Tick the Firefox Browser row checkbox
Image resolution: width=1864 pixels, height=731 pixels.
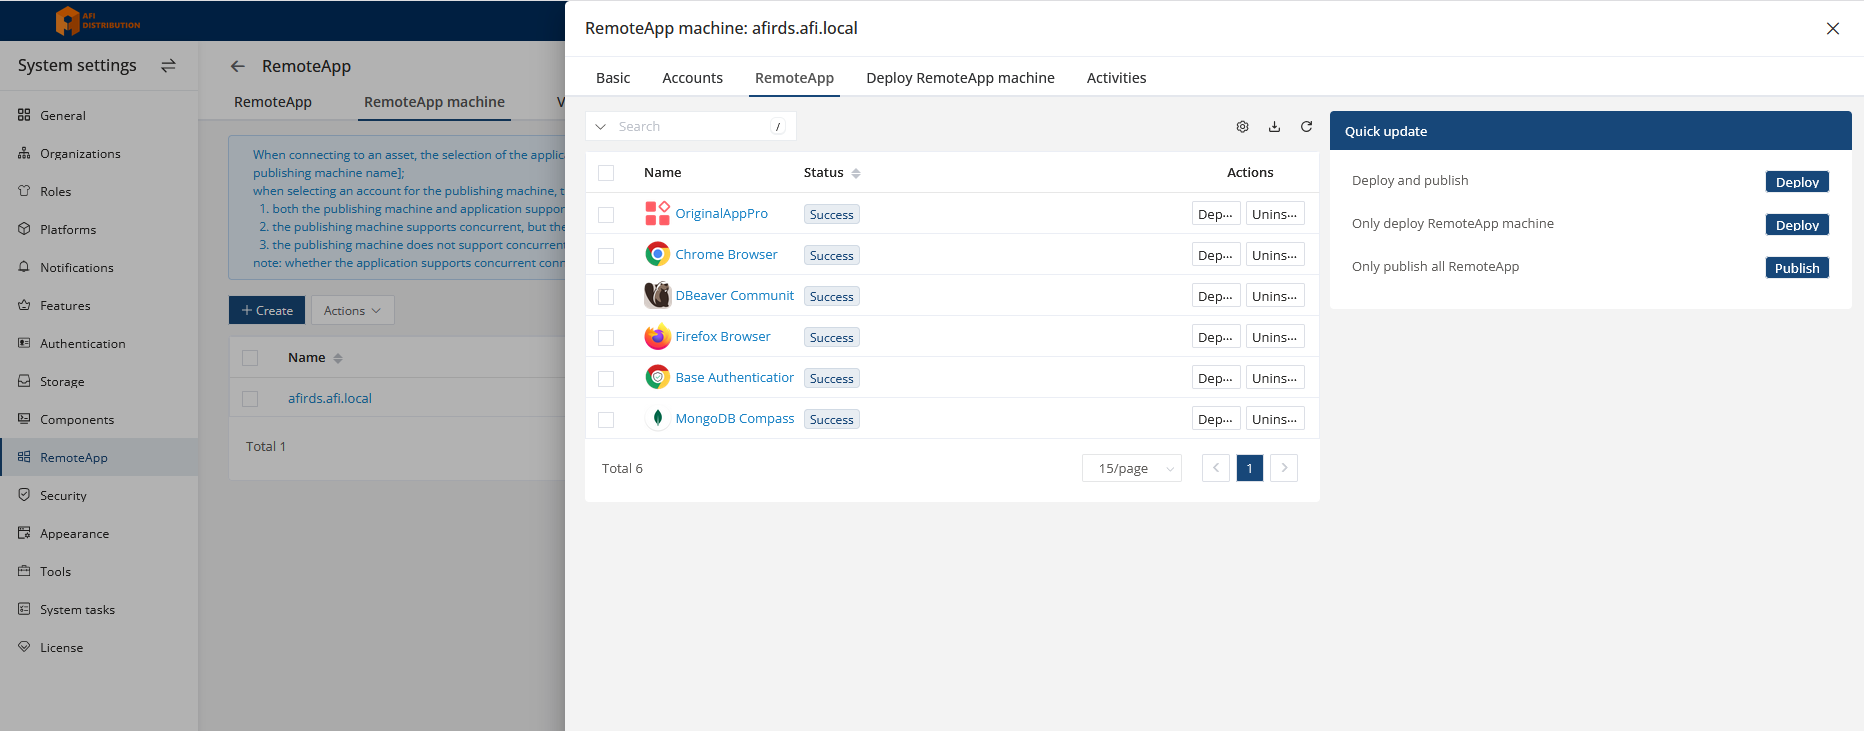(x=606, y=338)
